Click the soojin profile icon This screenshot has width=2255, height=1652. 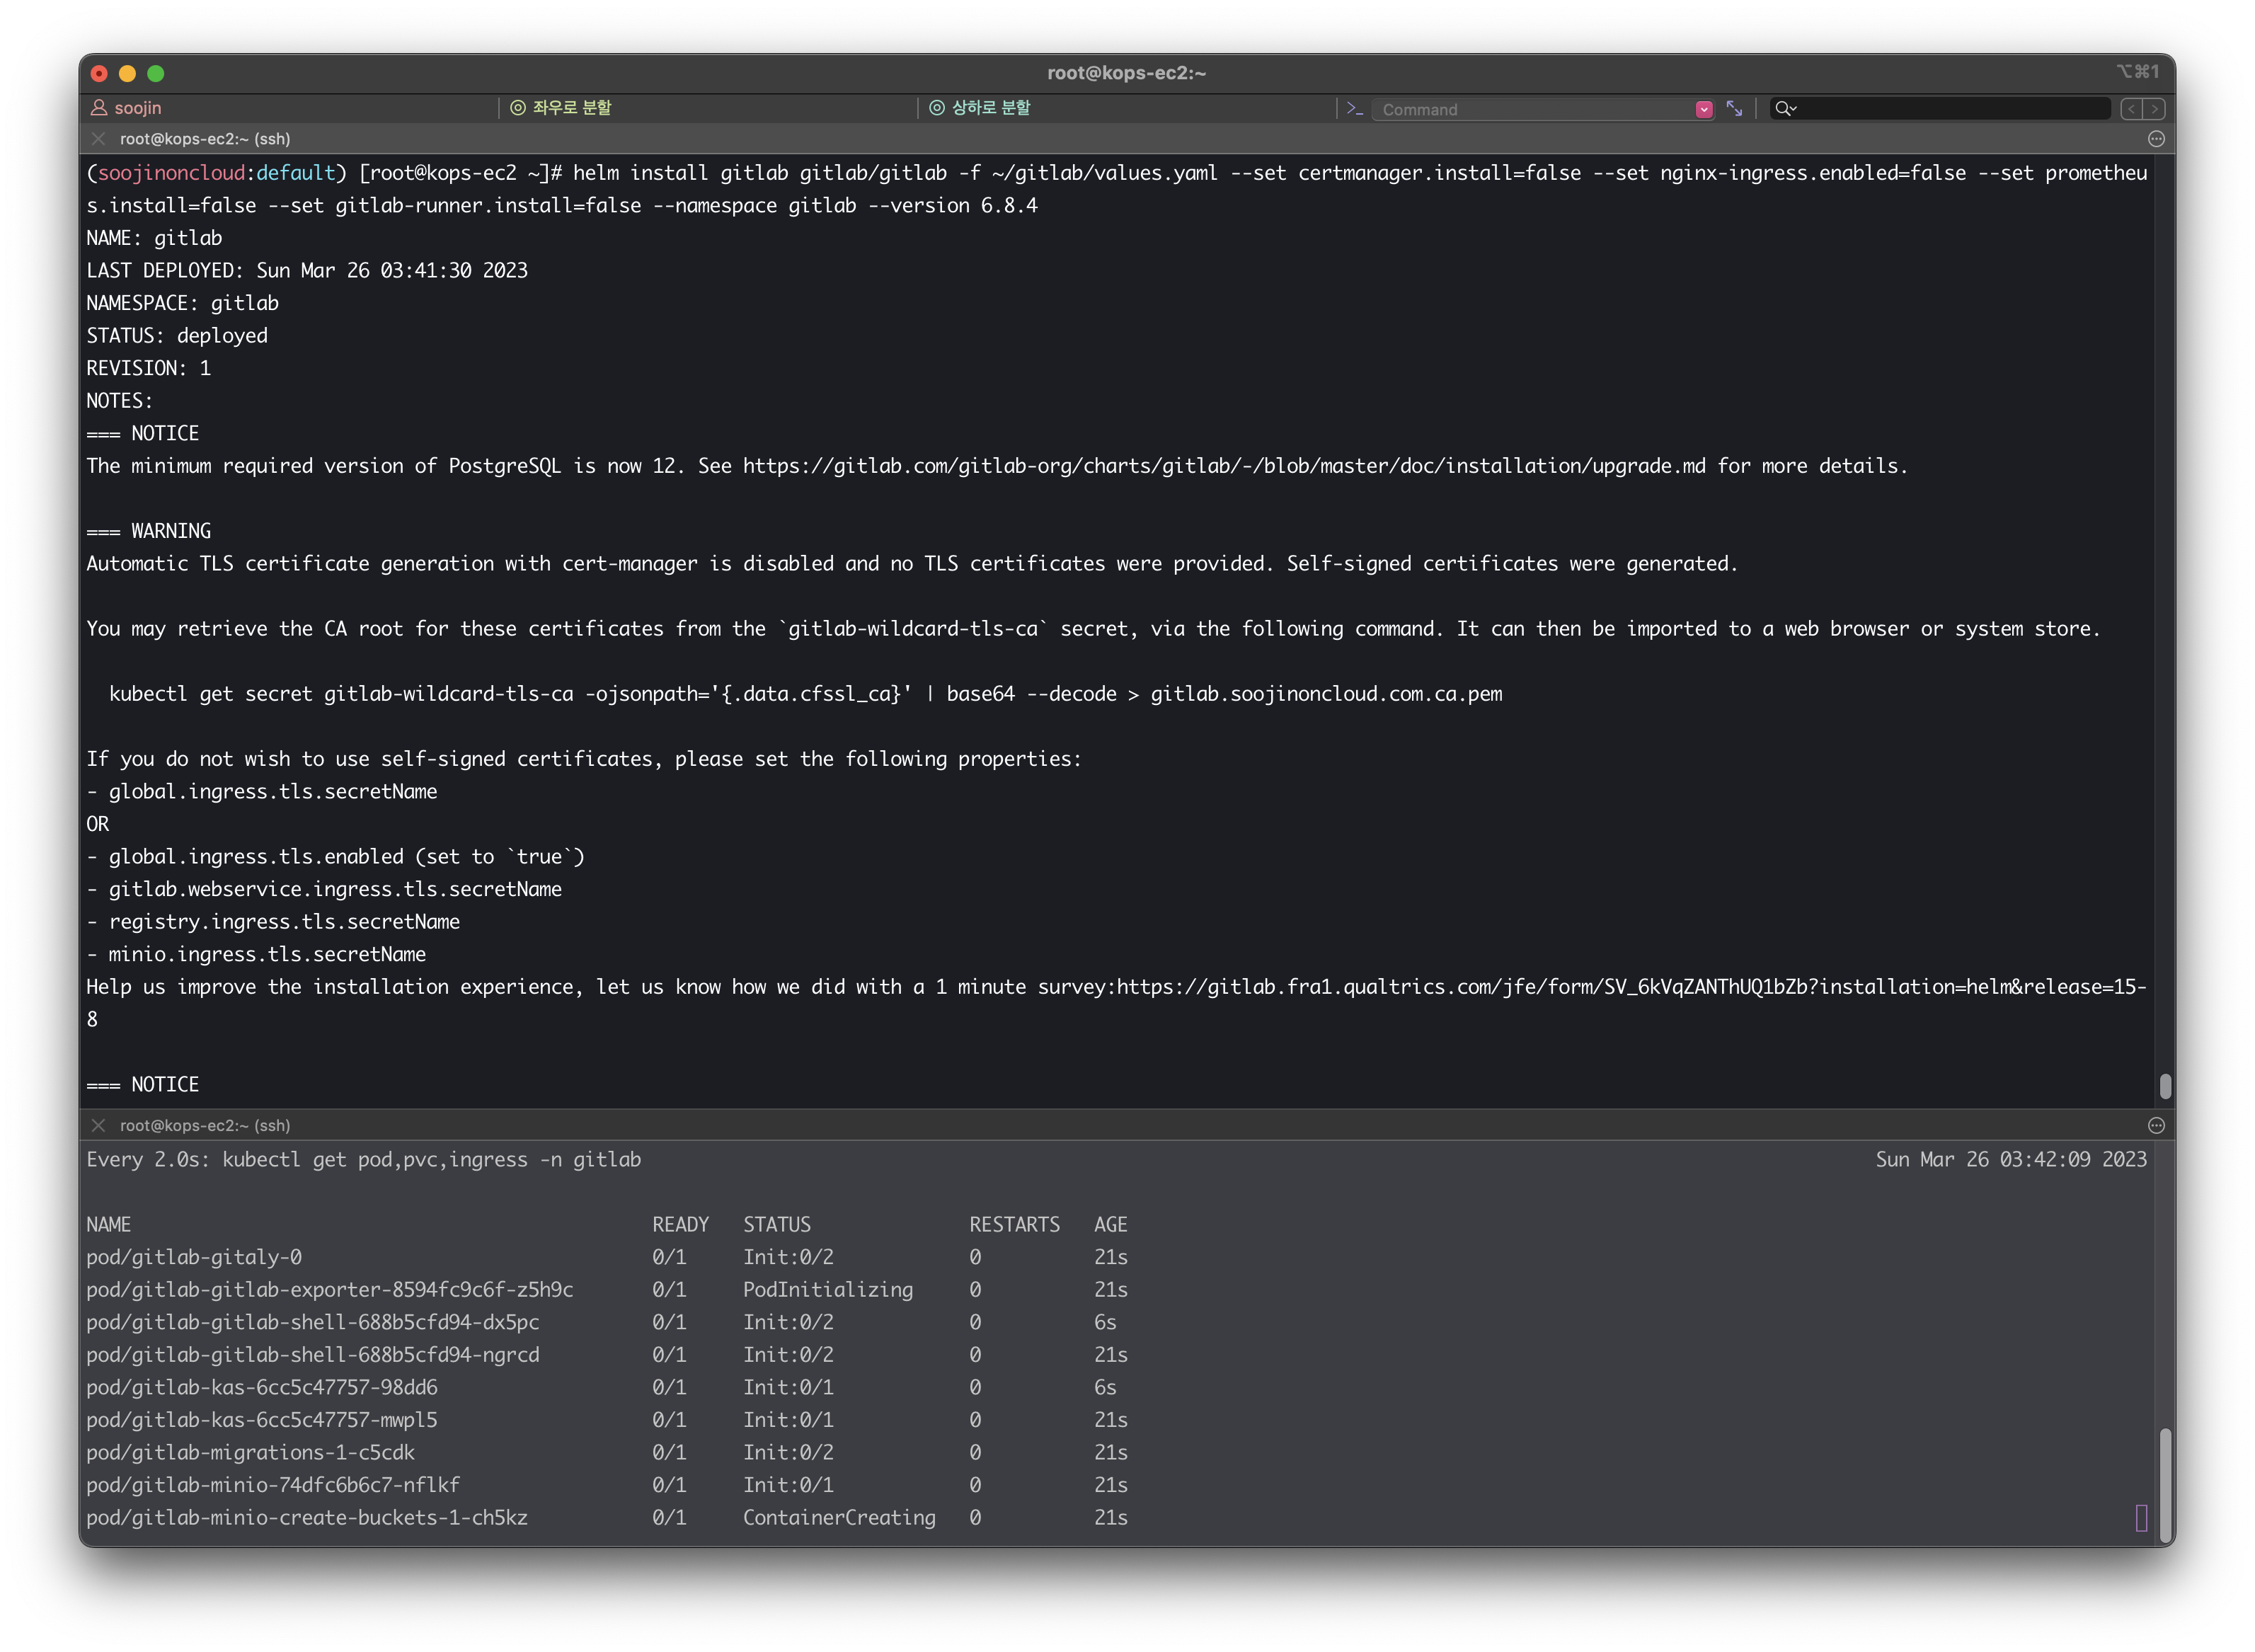coord(98,107)
